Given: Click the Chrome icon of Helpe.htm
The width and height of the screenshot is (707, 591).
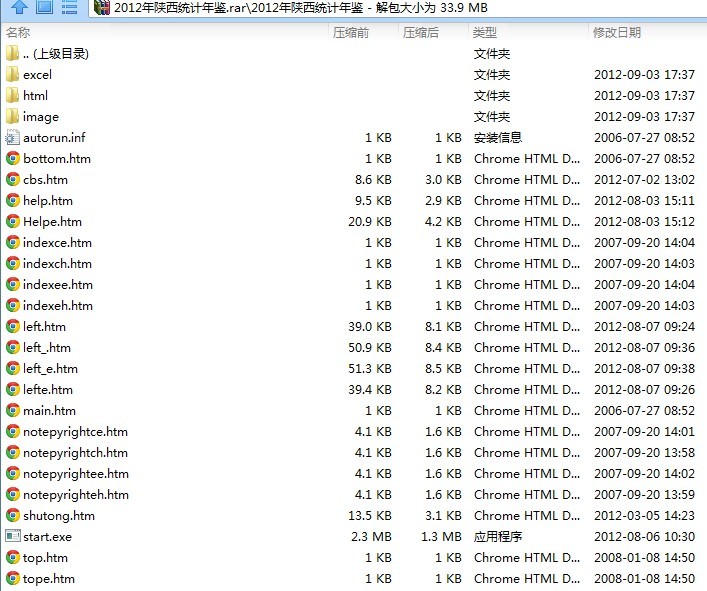Looking at the screenshot, I should pos(13,221).
